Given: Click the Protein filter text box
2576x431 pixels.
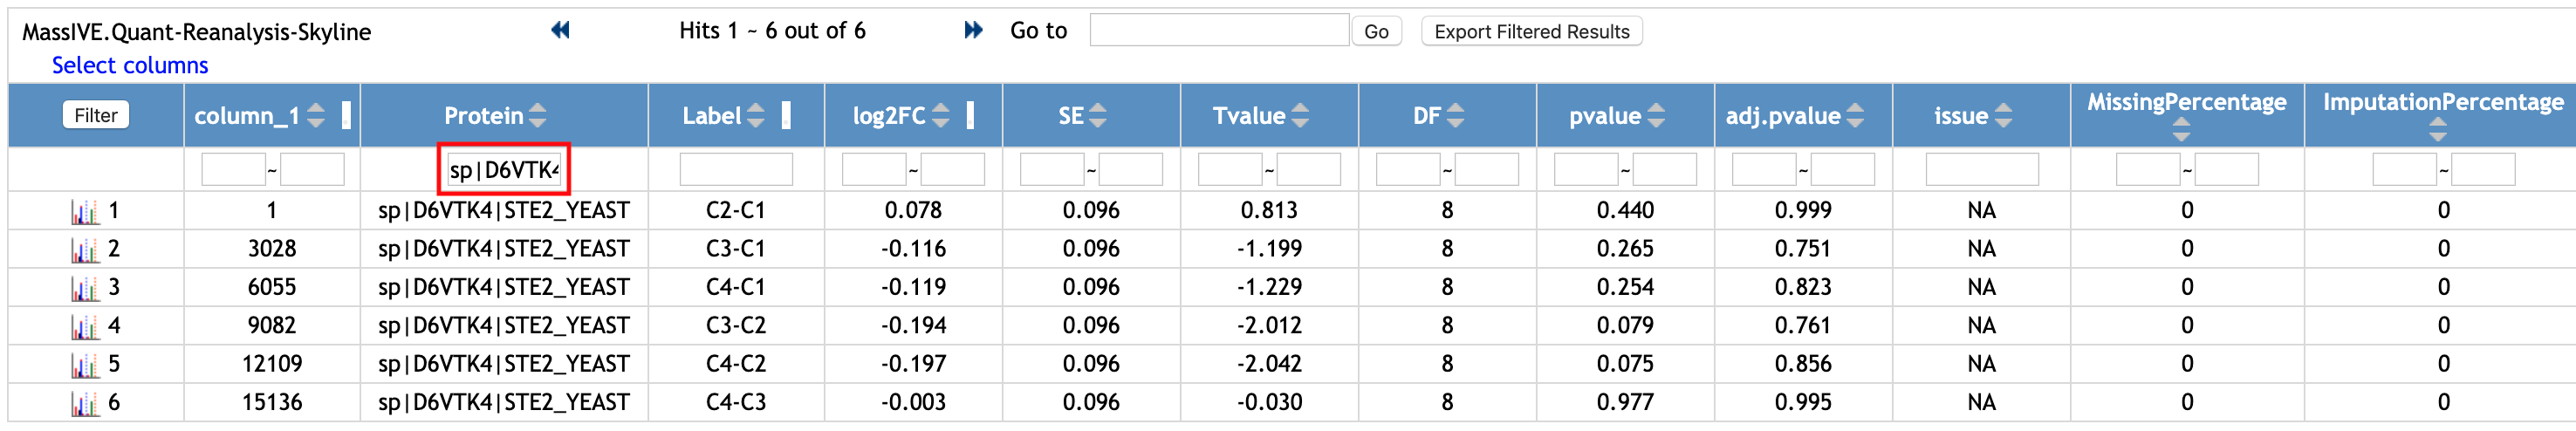Looking at the screenshot, I should 504,169.
